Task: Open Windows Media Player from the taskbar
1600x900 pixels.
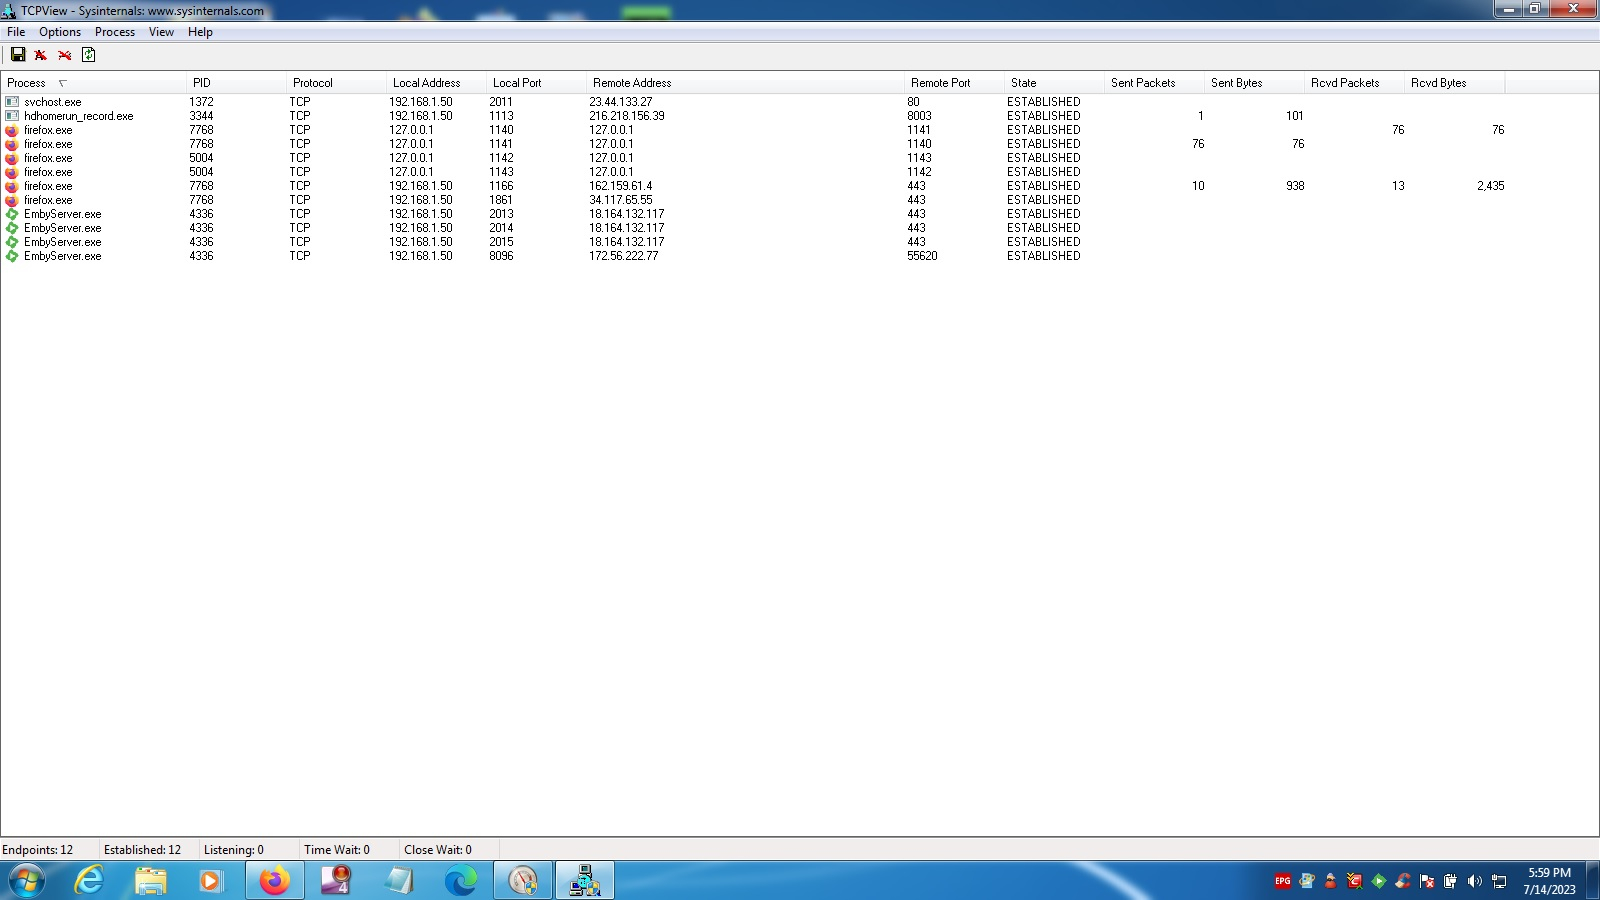Action: [211, 881]
